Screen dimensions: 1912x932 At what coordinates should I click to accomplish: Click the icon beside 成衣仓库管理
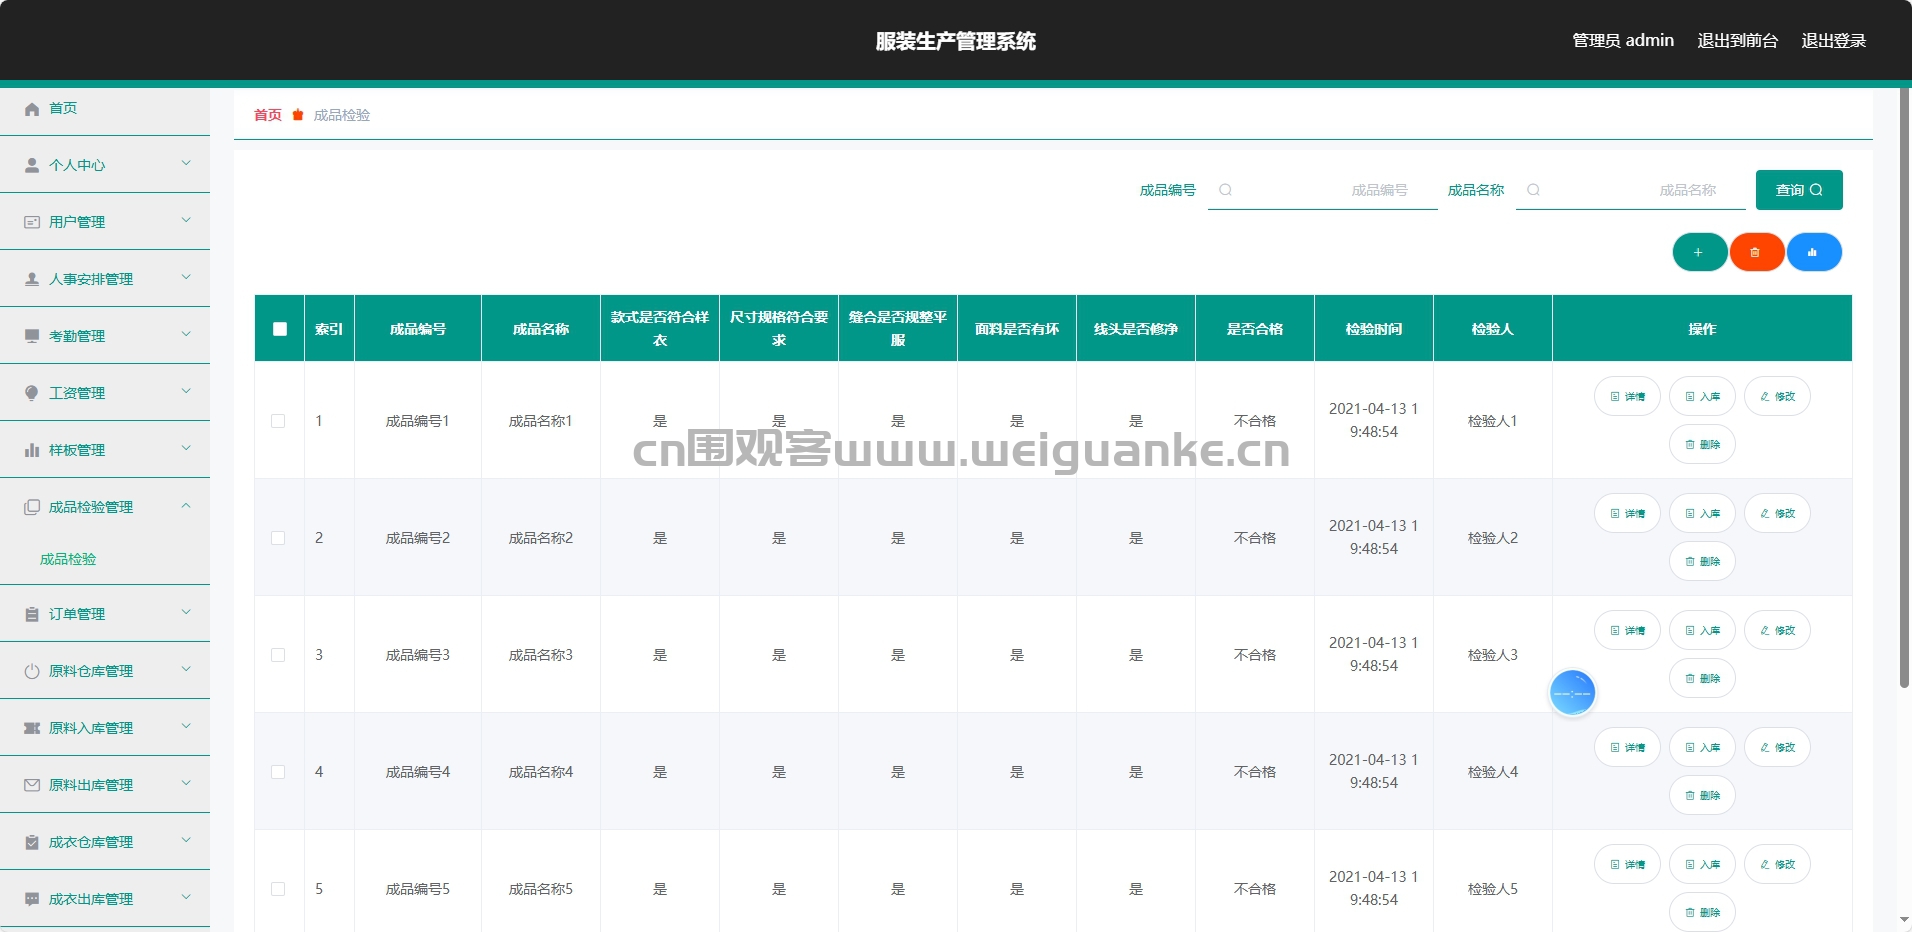(x=32, y=842)
